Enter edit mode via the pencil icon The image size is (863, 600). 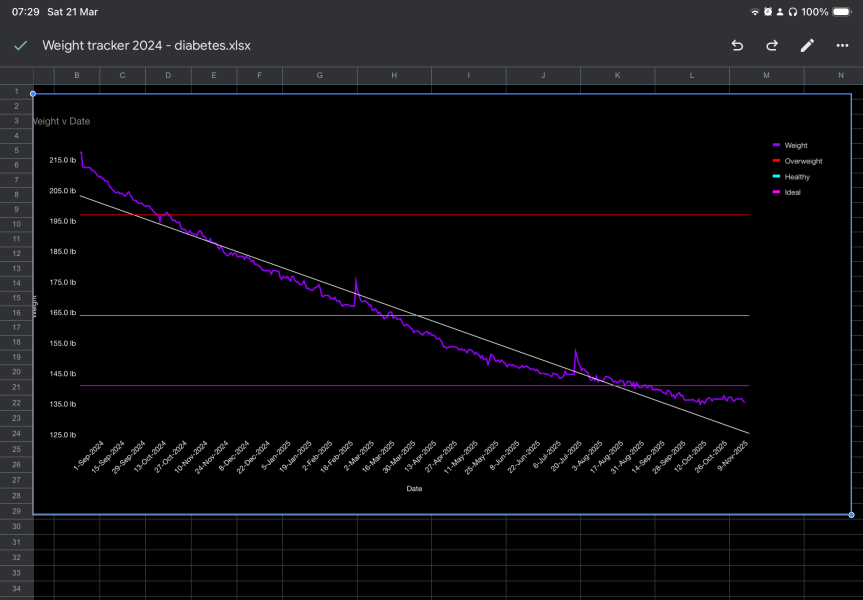[808, 46]
